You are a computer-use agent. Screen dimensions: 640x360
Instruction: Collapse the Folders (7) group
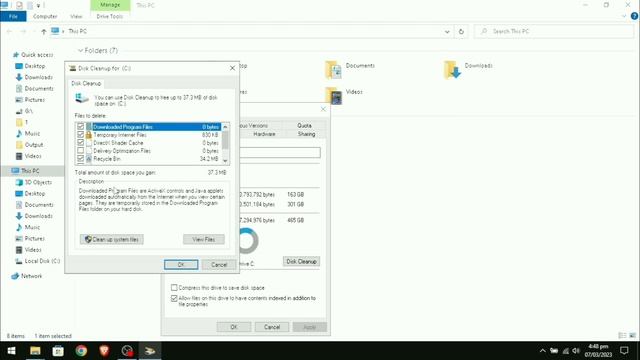(80, 51)
